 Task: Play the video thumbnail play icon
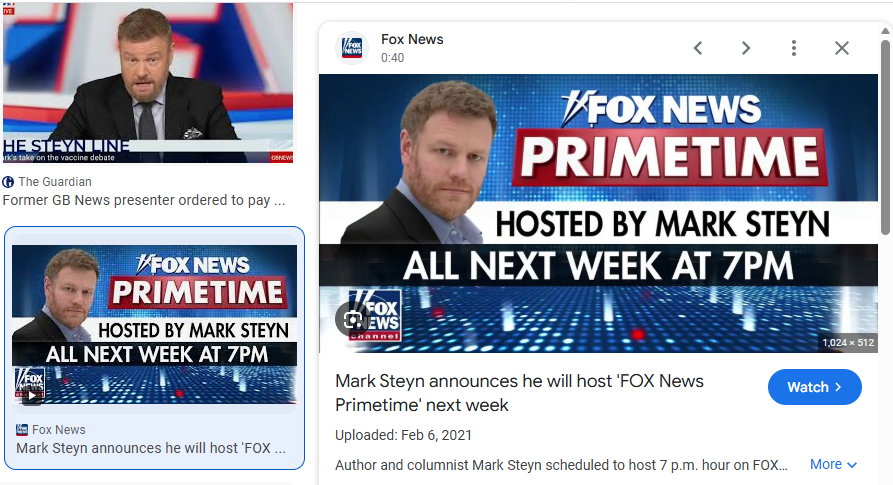[32, 395]
